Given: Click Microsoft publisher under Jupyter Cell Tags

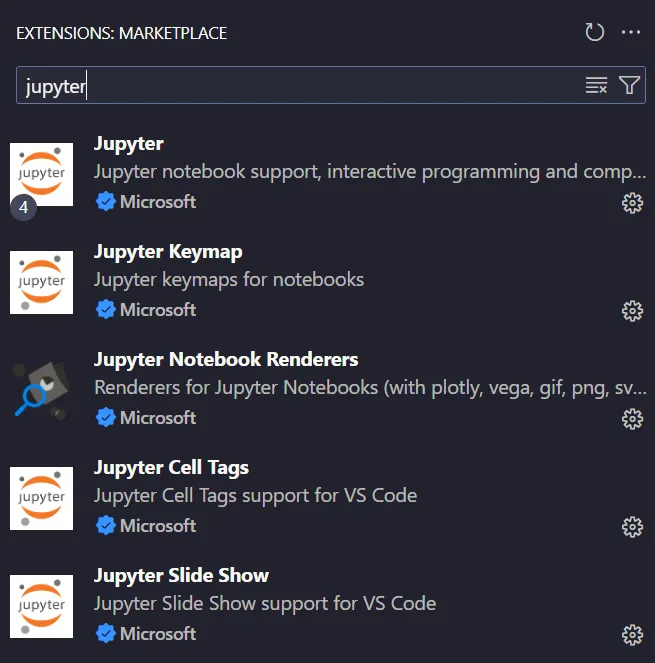Looking at the screenshot, I should (x=158, y=526).
